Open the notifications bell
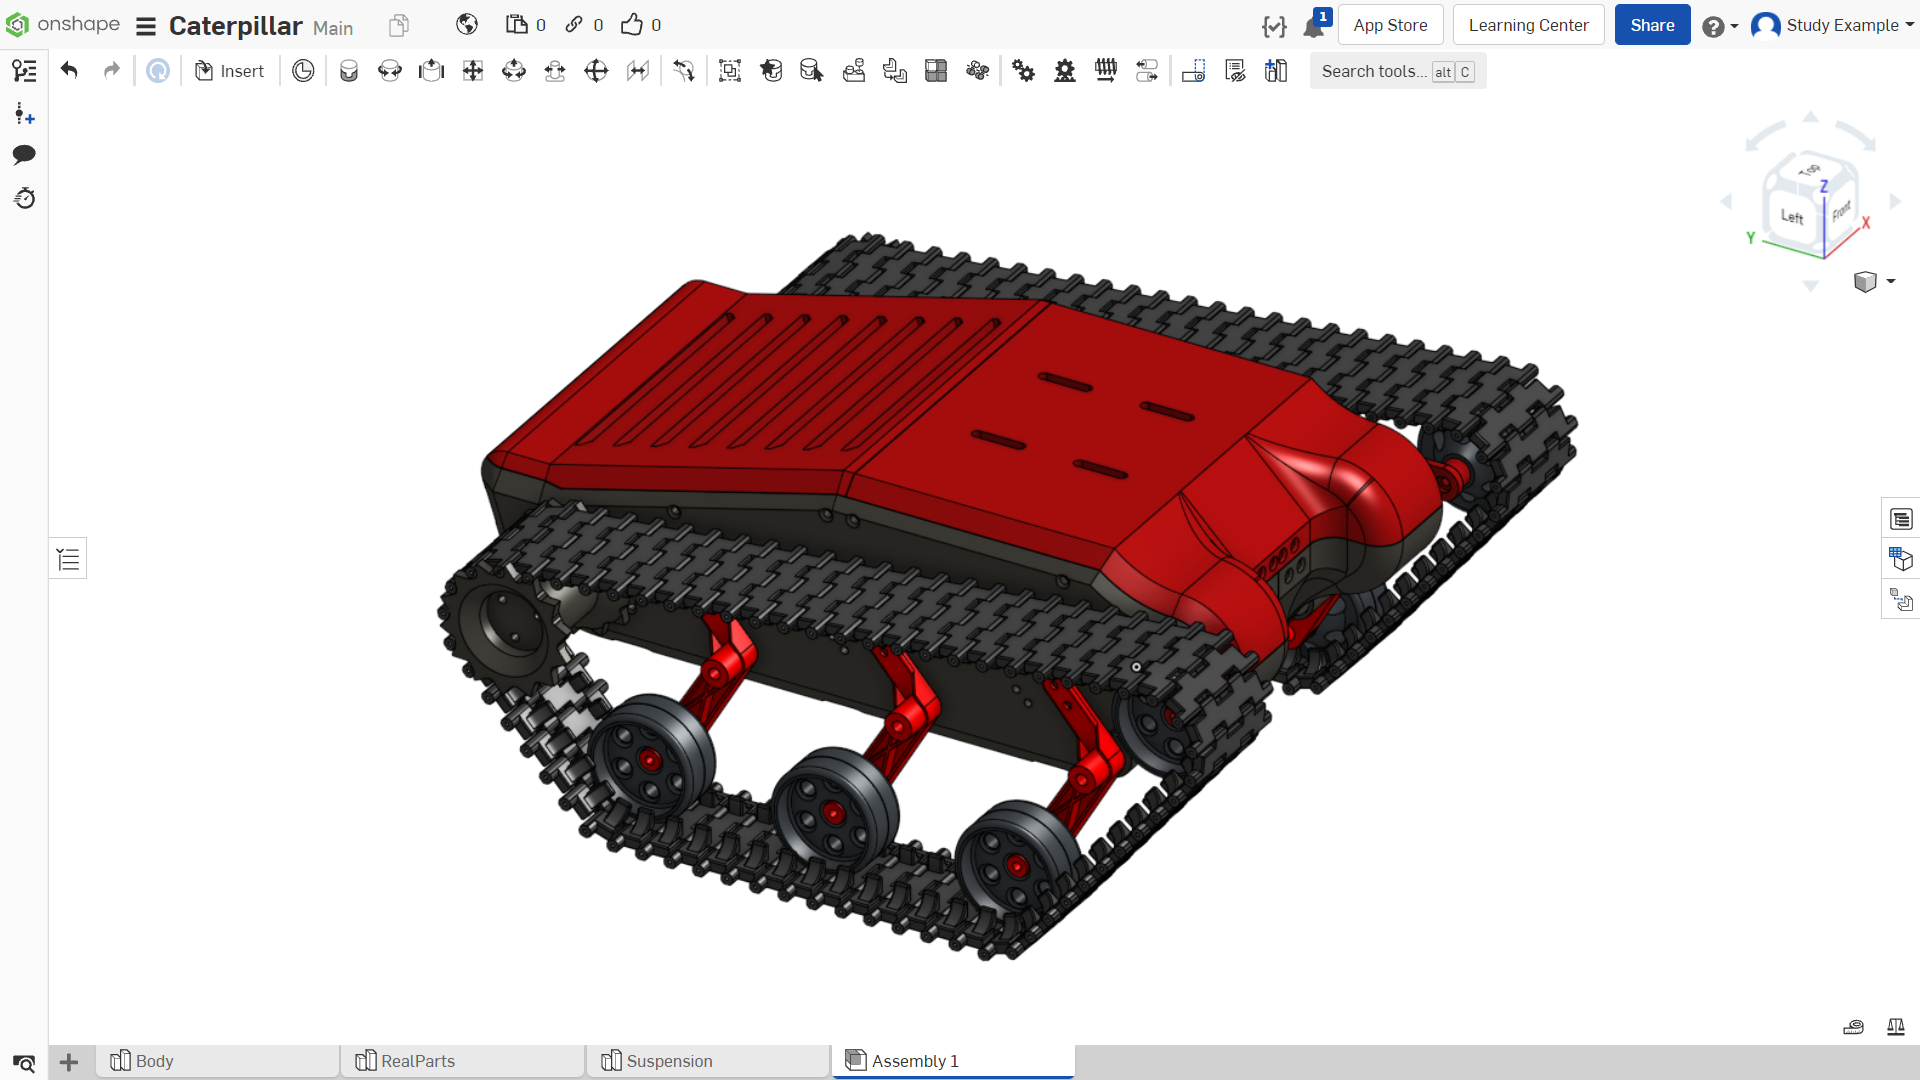This screenshot has height=1080, width=1920. pos(1313,26)
